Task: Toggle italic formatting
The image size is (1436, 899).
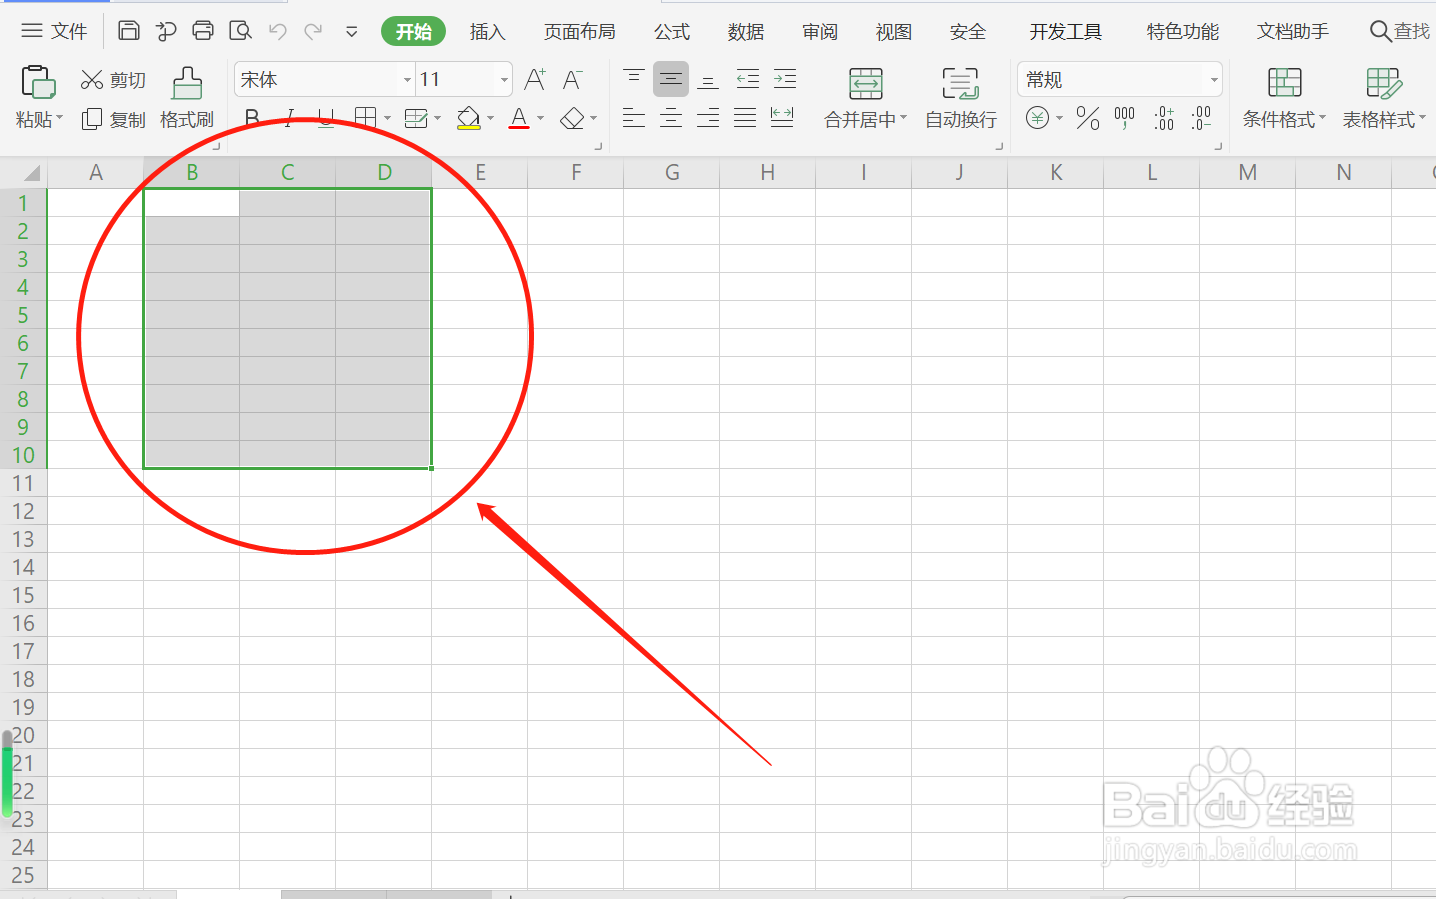Action: (x=290, y=120)
